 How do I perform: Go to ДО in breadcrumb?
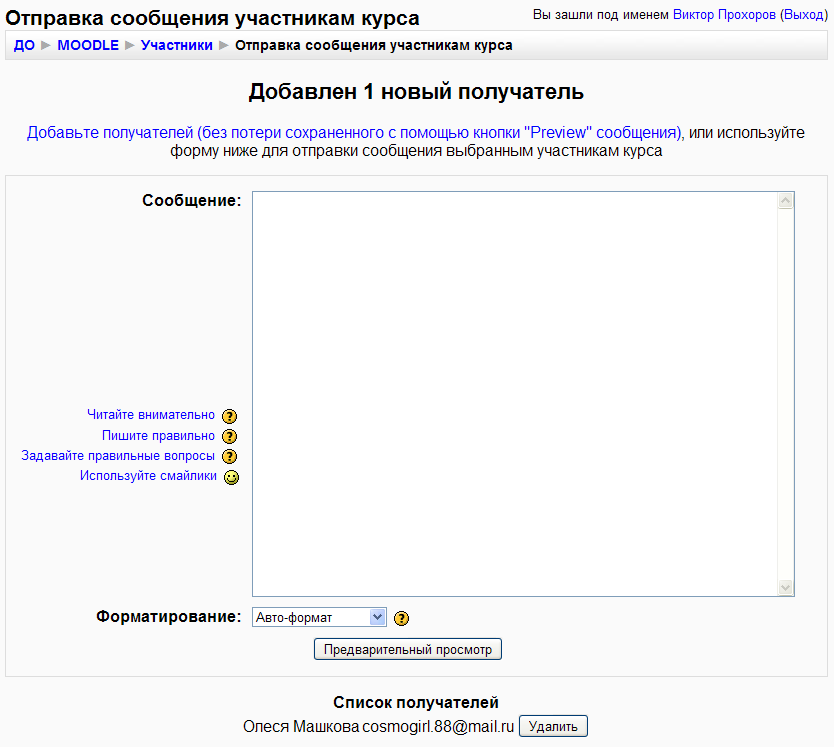click(x=24, y=45)
